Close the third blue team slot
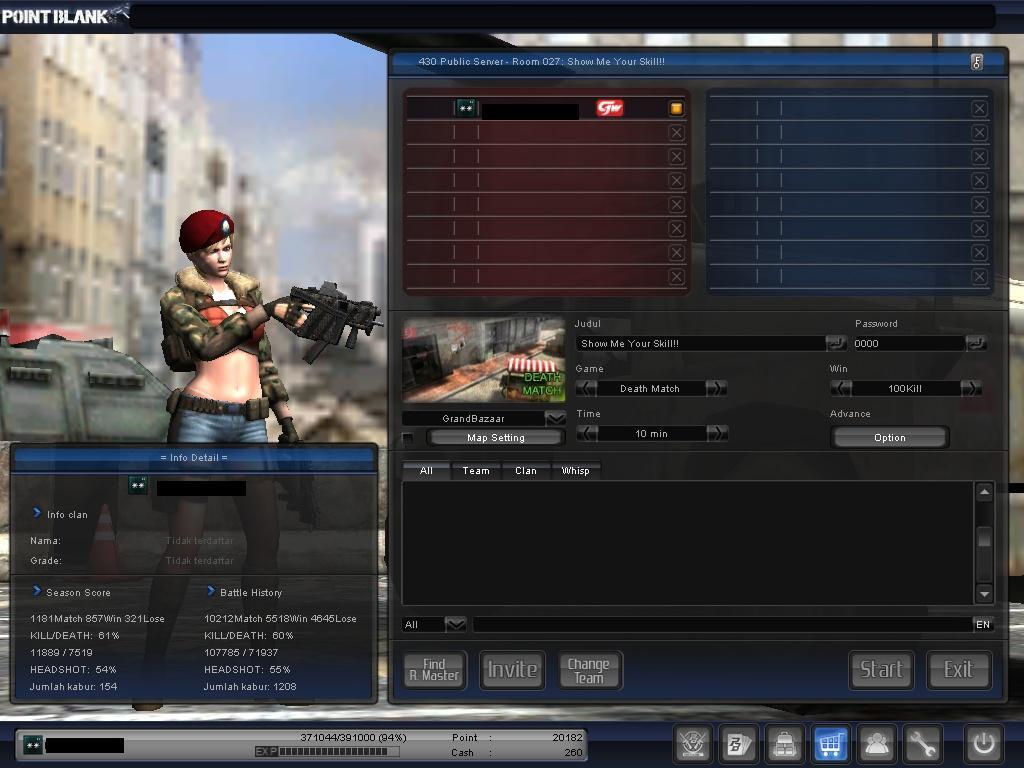 979,157
